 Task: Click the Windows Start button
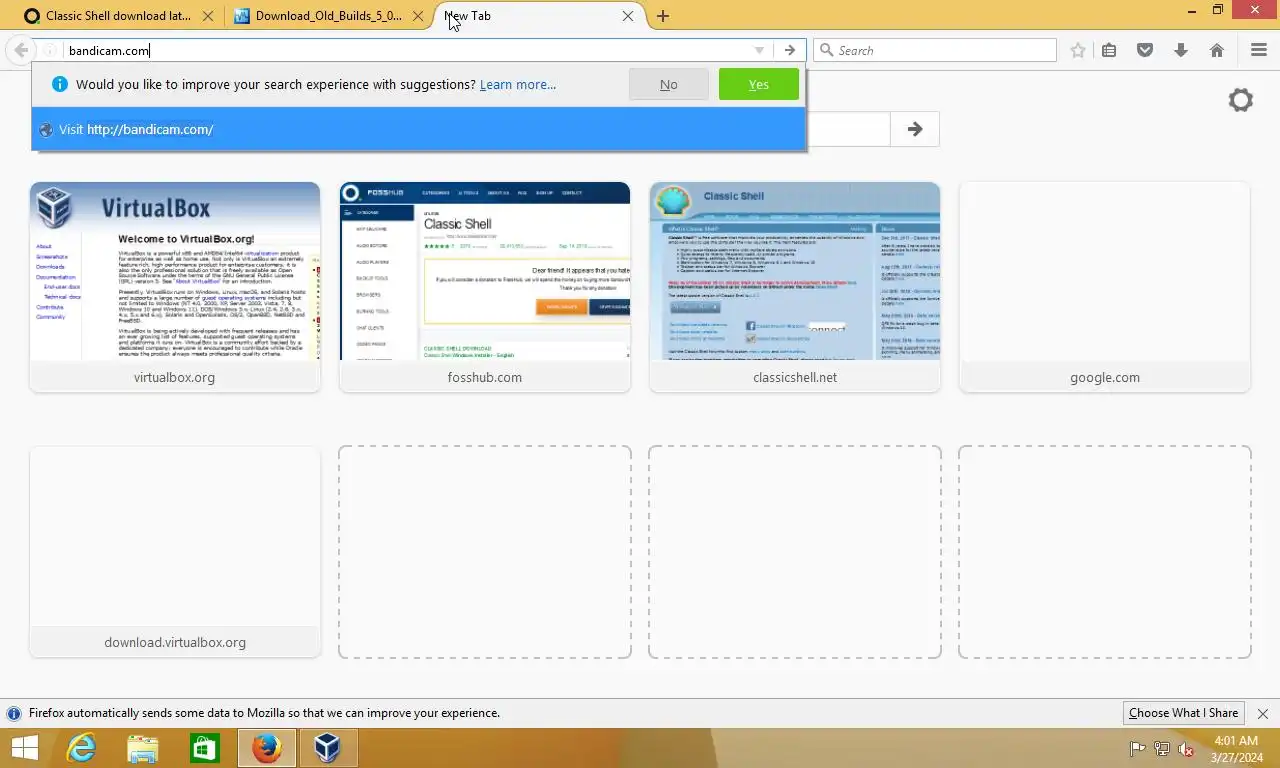(x=24, y=748)
